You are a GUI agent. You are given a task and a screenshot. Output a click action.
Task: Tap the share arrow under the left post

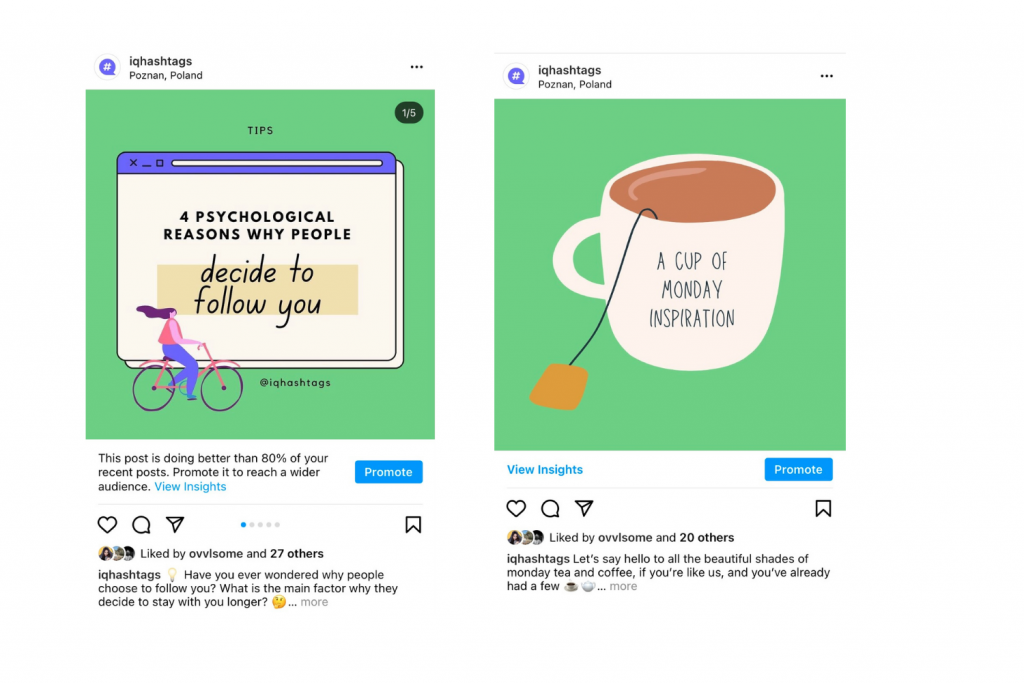coord(175,524)
